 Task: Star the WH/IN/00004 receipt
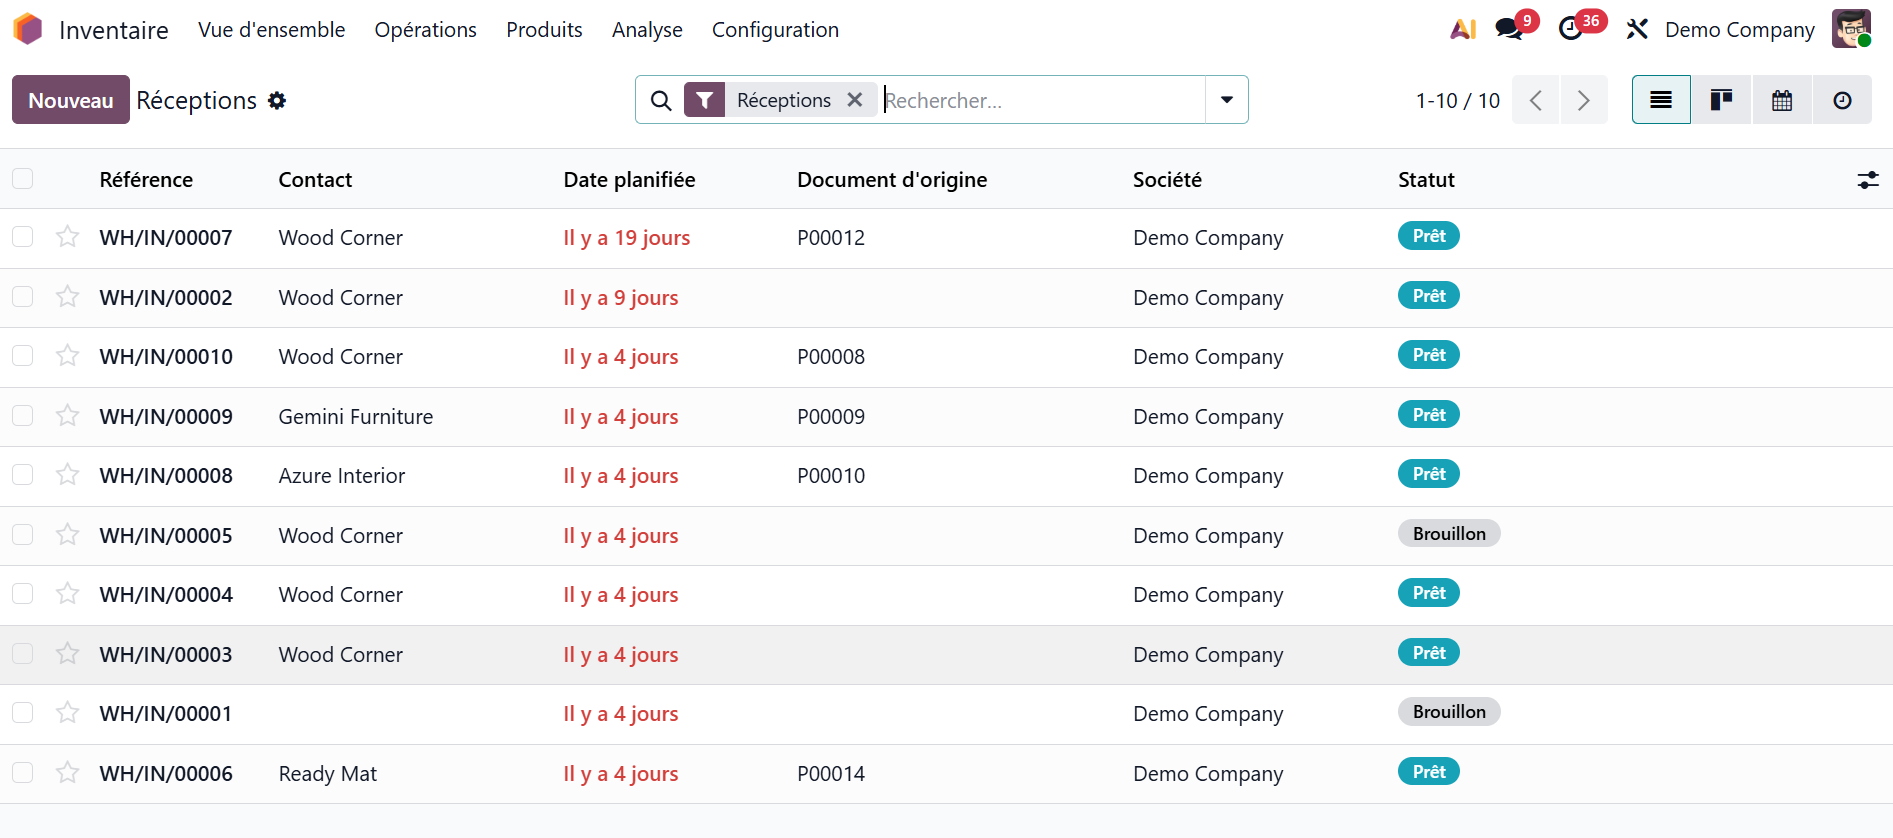[67, 594]
